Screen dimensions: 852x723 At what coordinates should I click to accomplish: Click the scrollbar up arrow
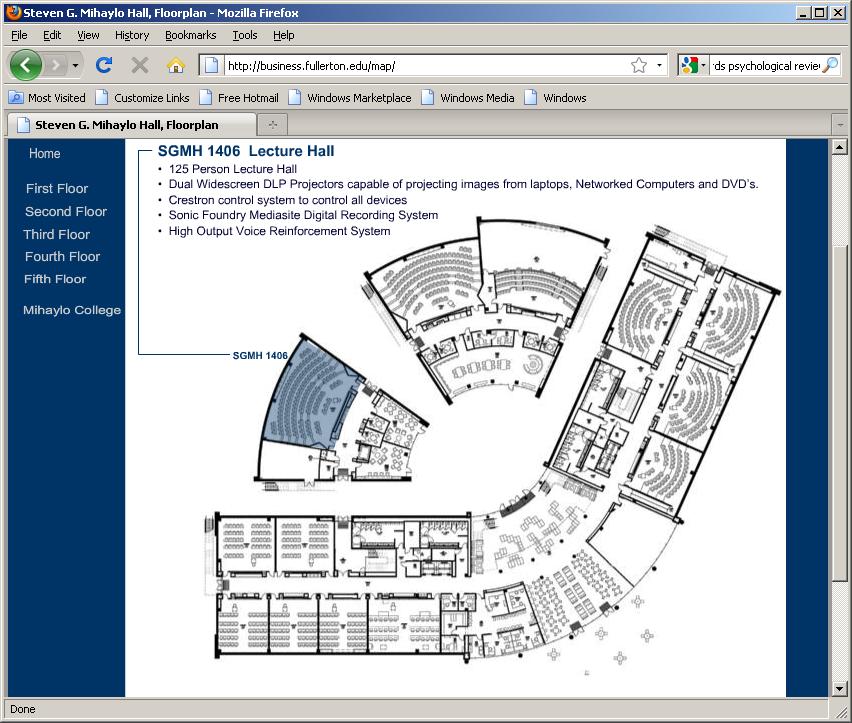tap(840, 147)
